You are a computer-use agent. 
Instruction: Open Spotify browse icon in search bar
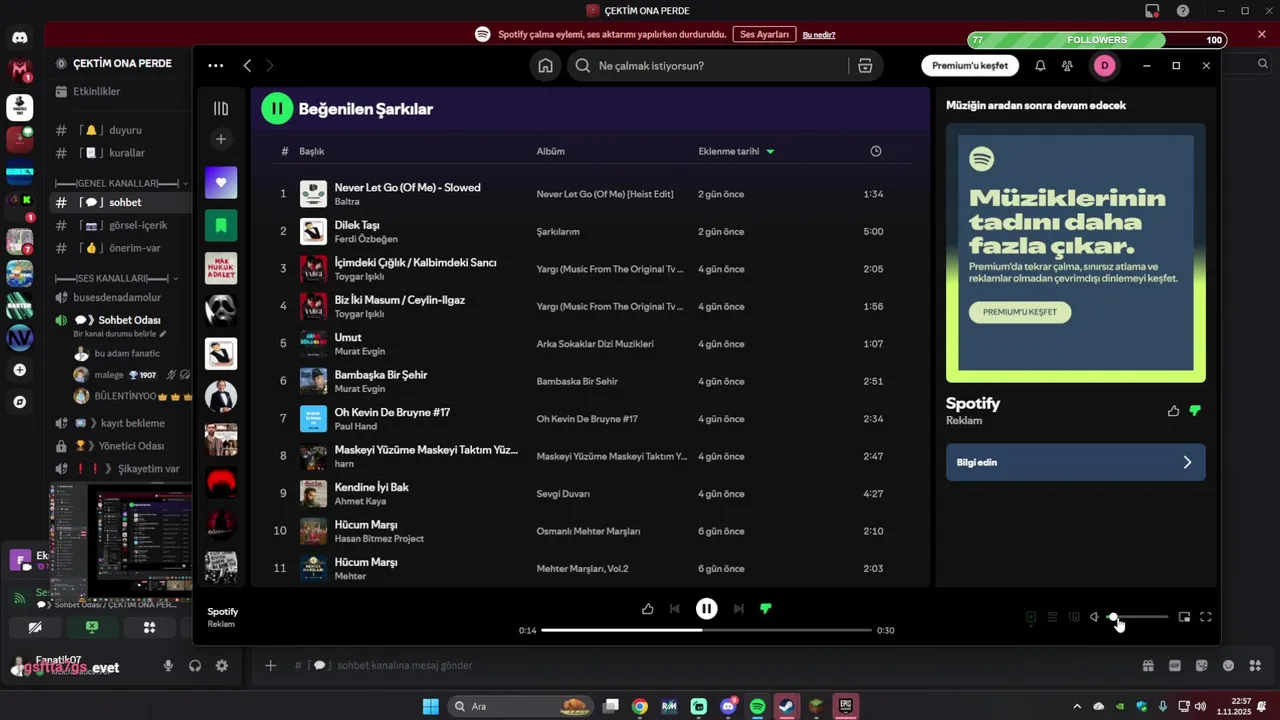click(865, 66)
